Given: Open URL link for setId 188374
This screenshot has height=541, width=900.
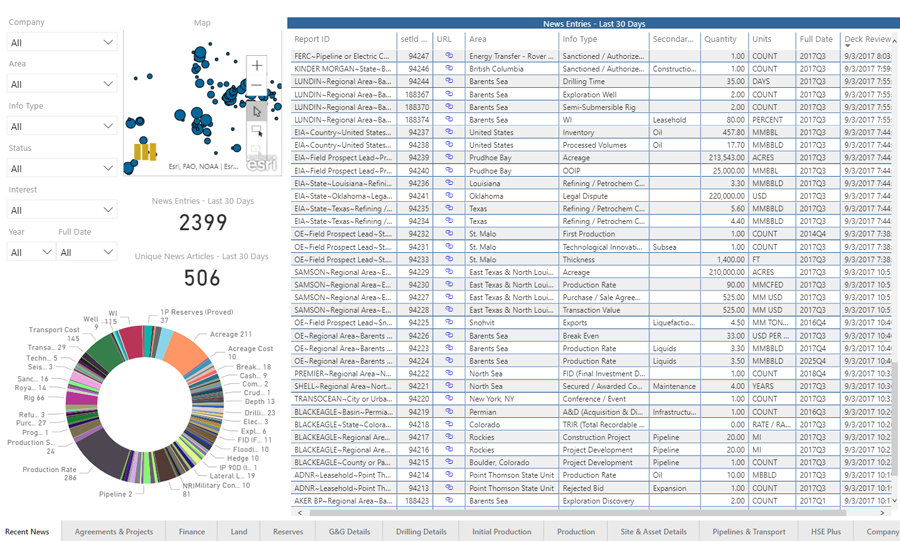Looking at the screenshot, I should (x=449, y=119).
